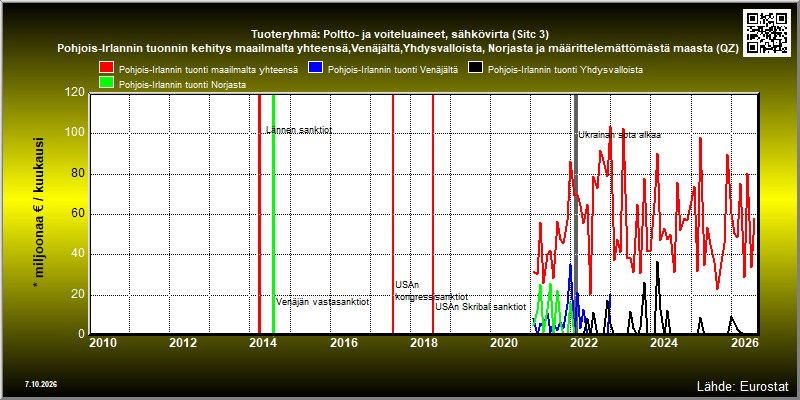The width and height of the screenshot is (800, 400).
Task: Click the y-axis value 100
Action: coord(76,134)
